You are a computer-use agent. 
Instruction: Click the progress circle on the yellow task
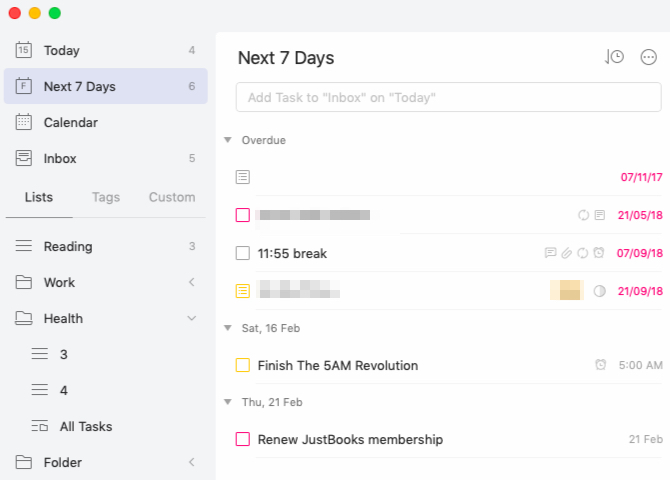600,291
